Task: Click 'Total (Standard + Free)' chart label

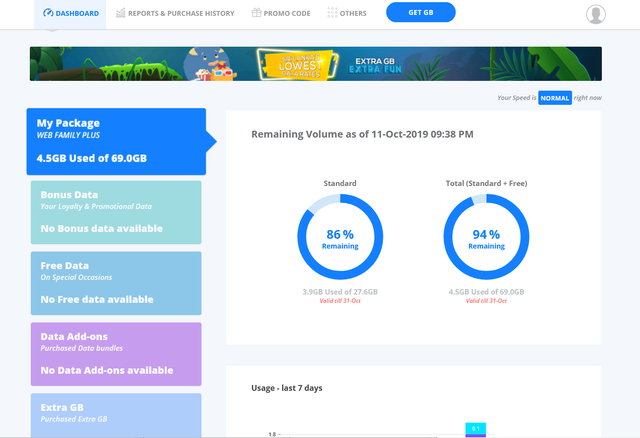Action: (486, 183)
